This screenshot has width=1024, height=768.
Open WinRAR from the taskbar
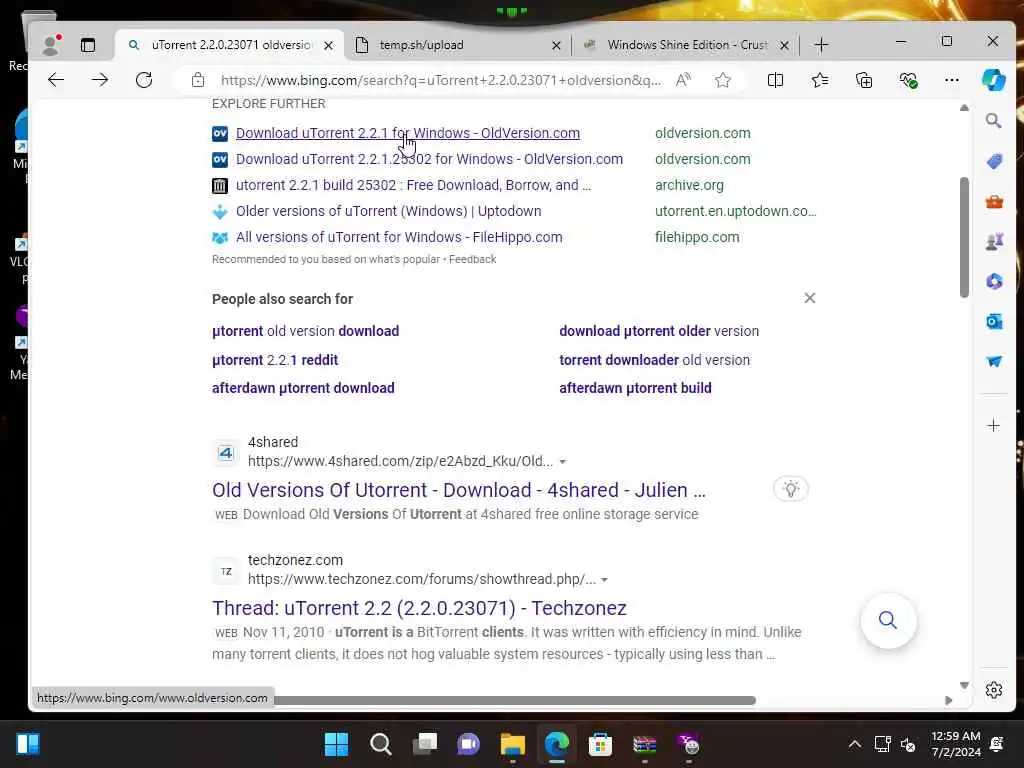(x=644, y=744)
